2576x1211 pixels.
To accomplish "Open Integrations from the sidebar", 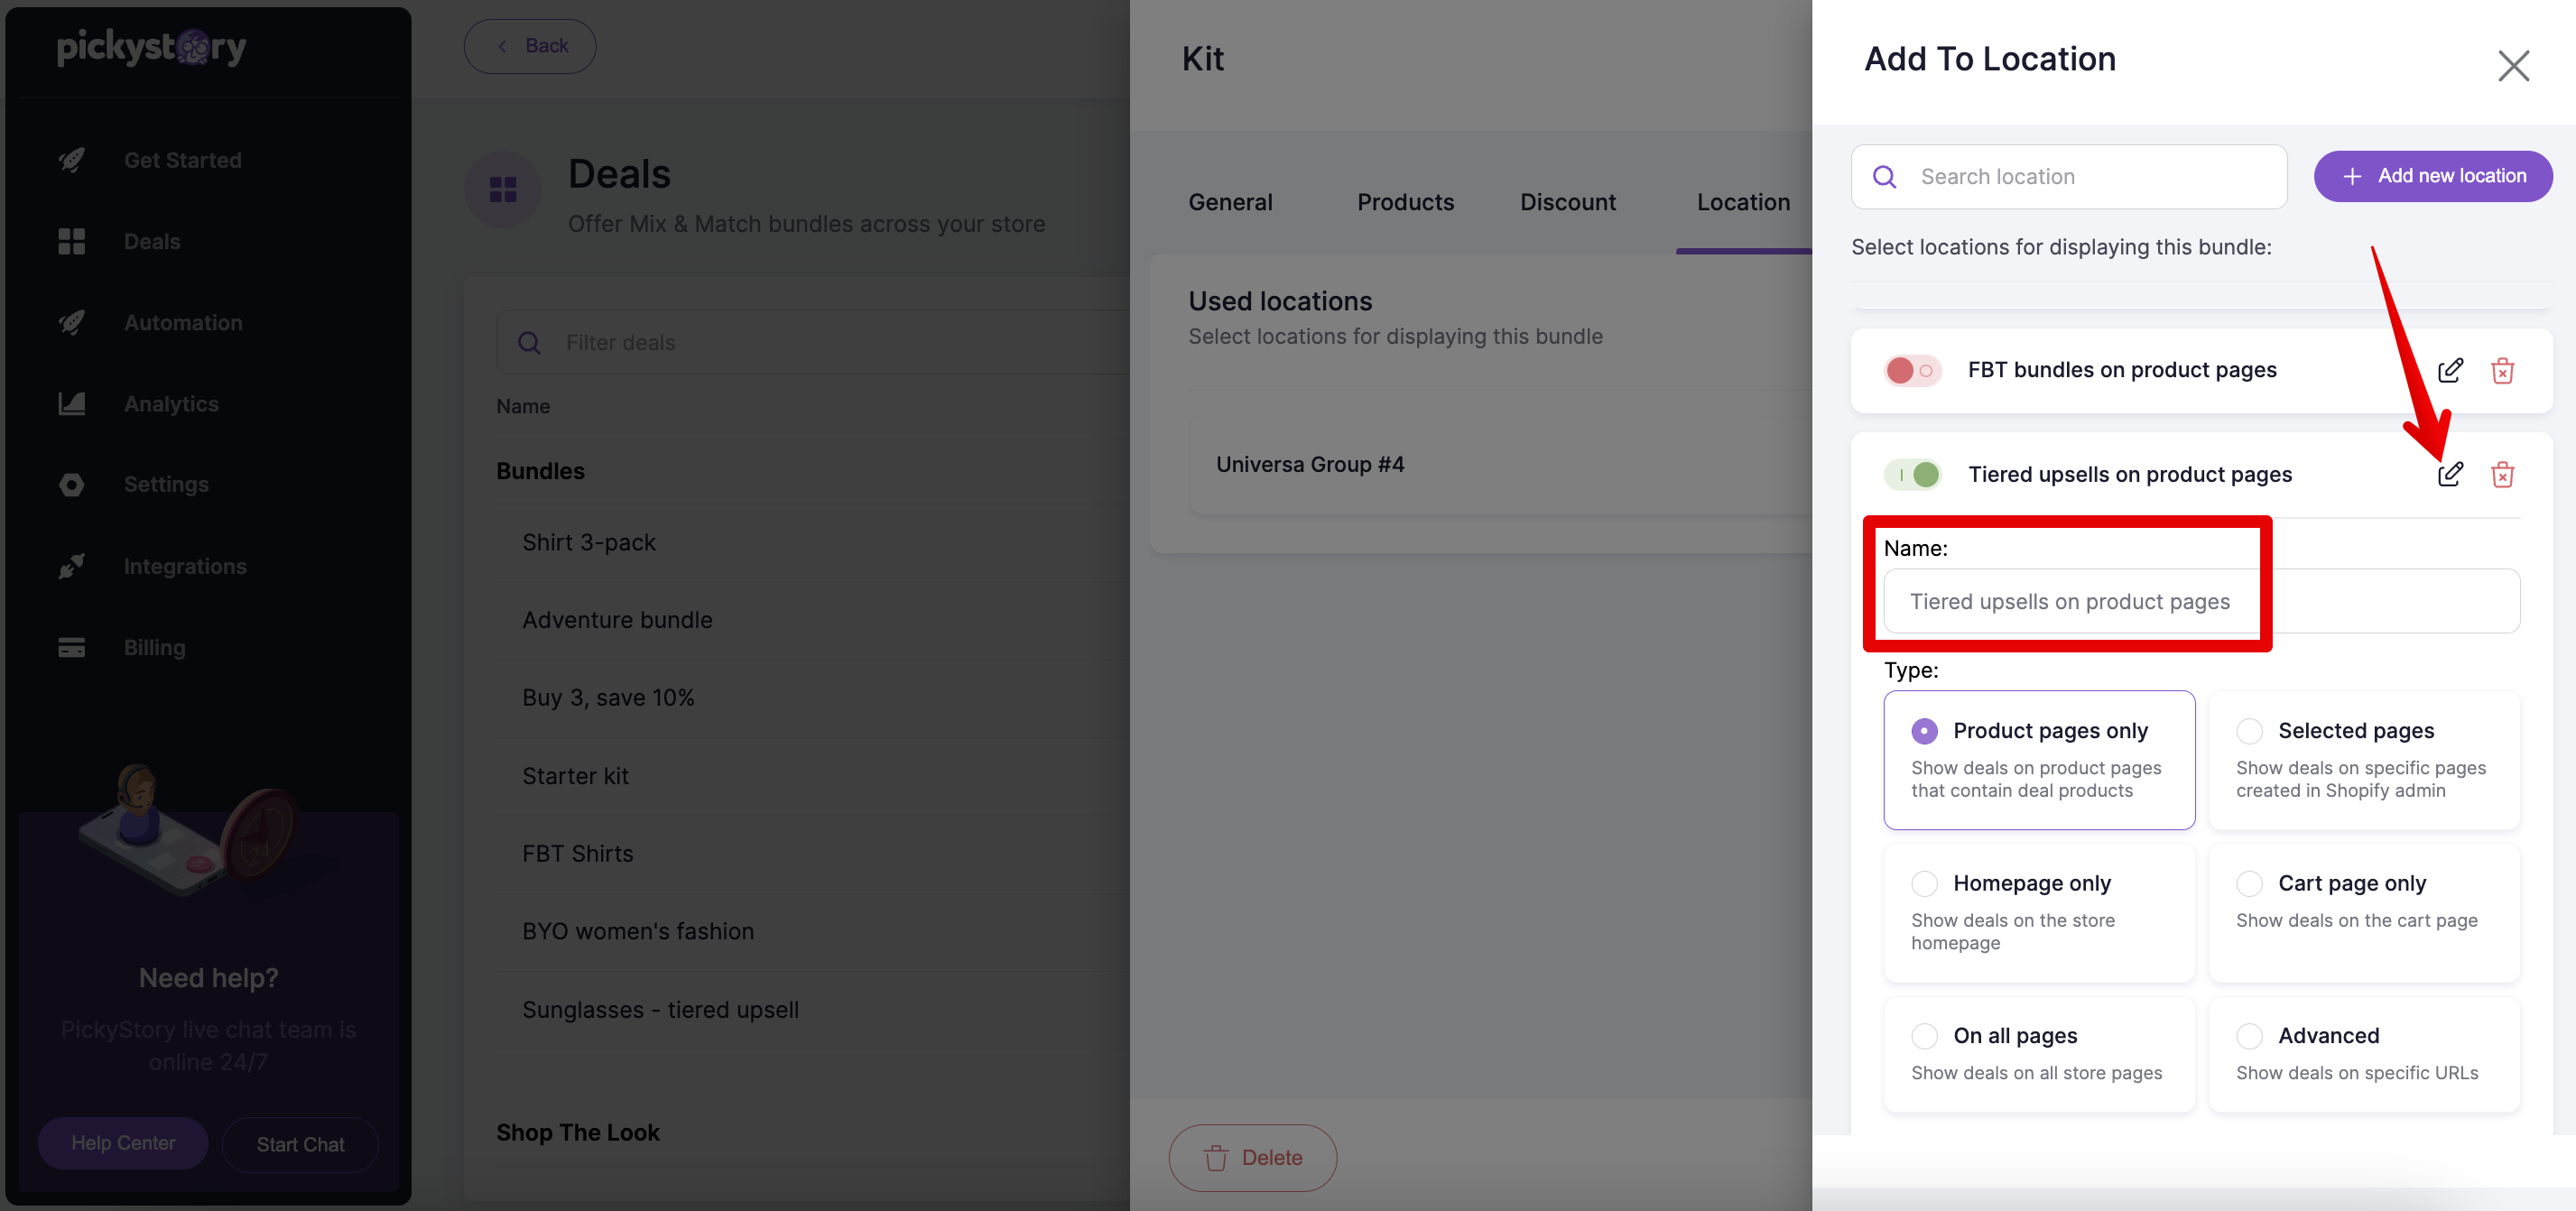I will click(x=185, y=566).
